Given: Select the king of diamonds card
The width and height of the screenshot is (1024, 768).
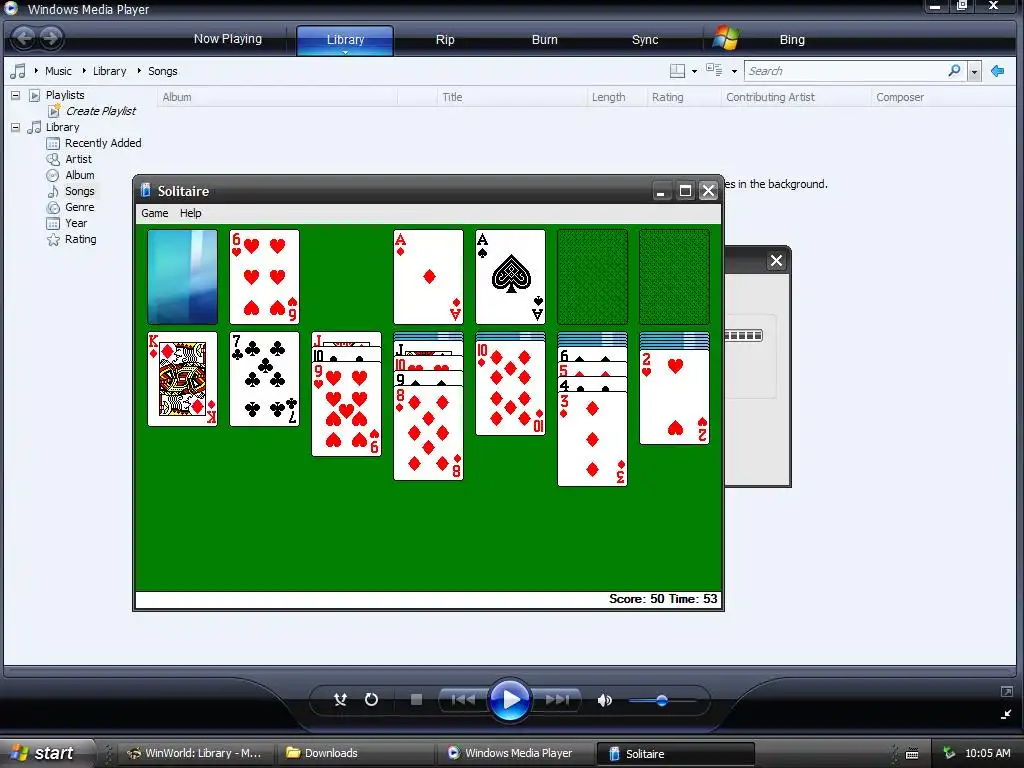Looking at the screenshot, I should pyautogui.click(x=182, y=379).
